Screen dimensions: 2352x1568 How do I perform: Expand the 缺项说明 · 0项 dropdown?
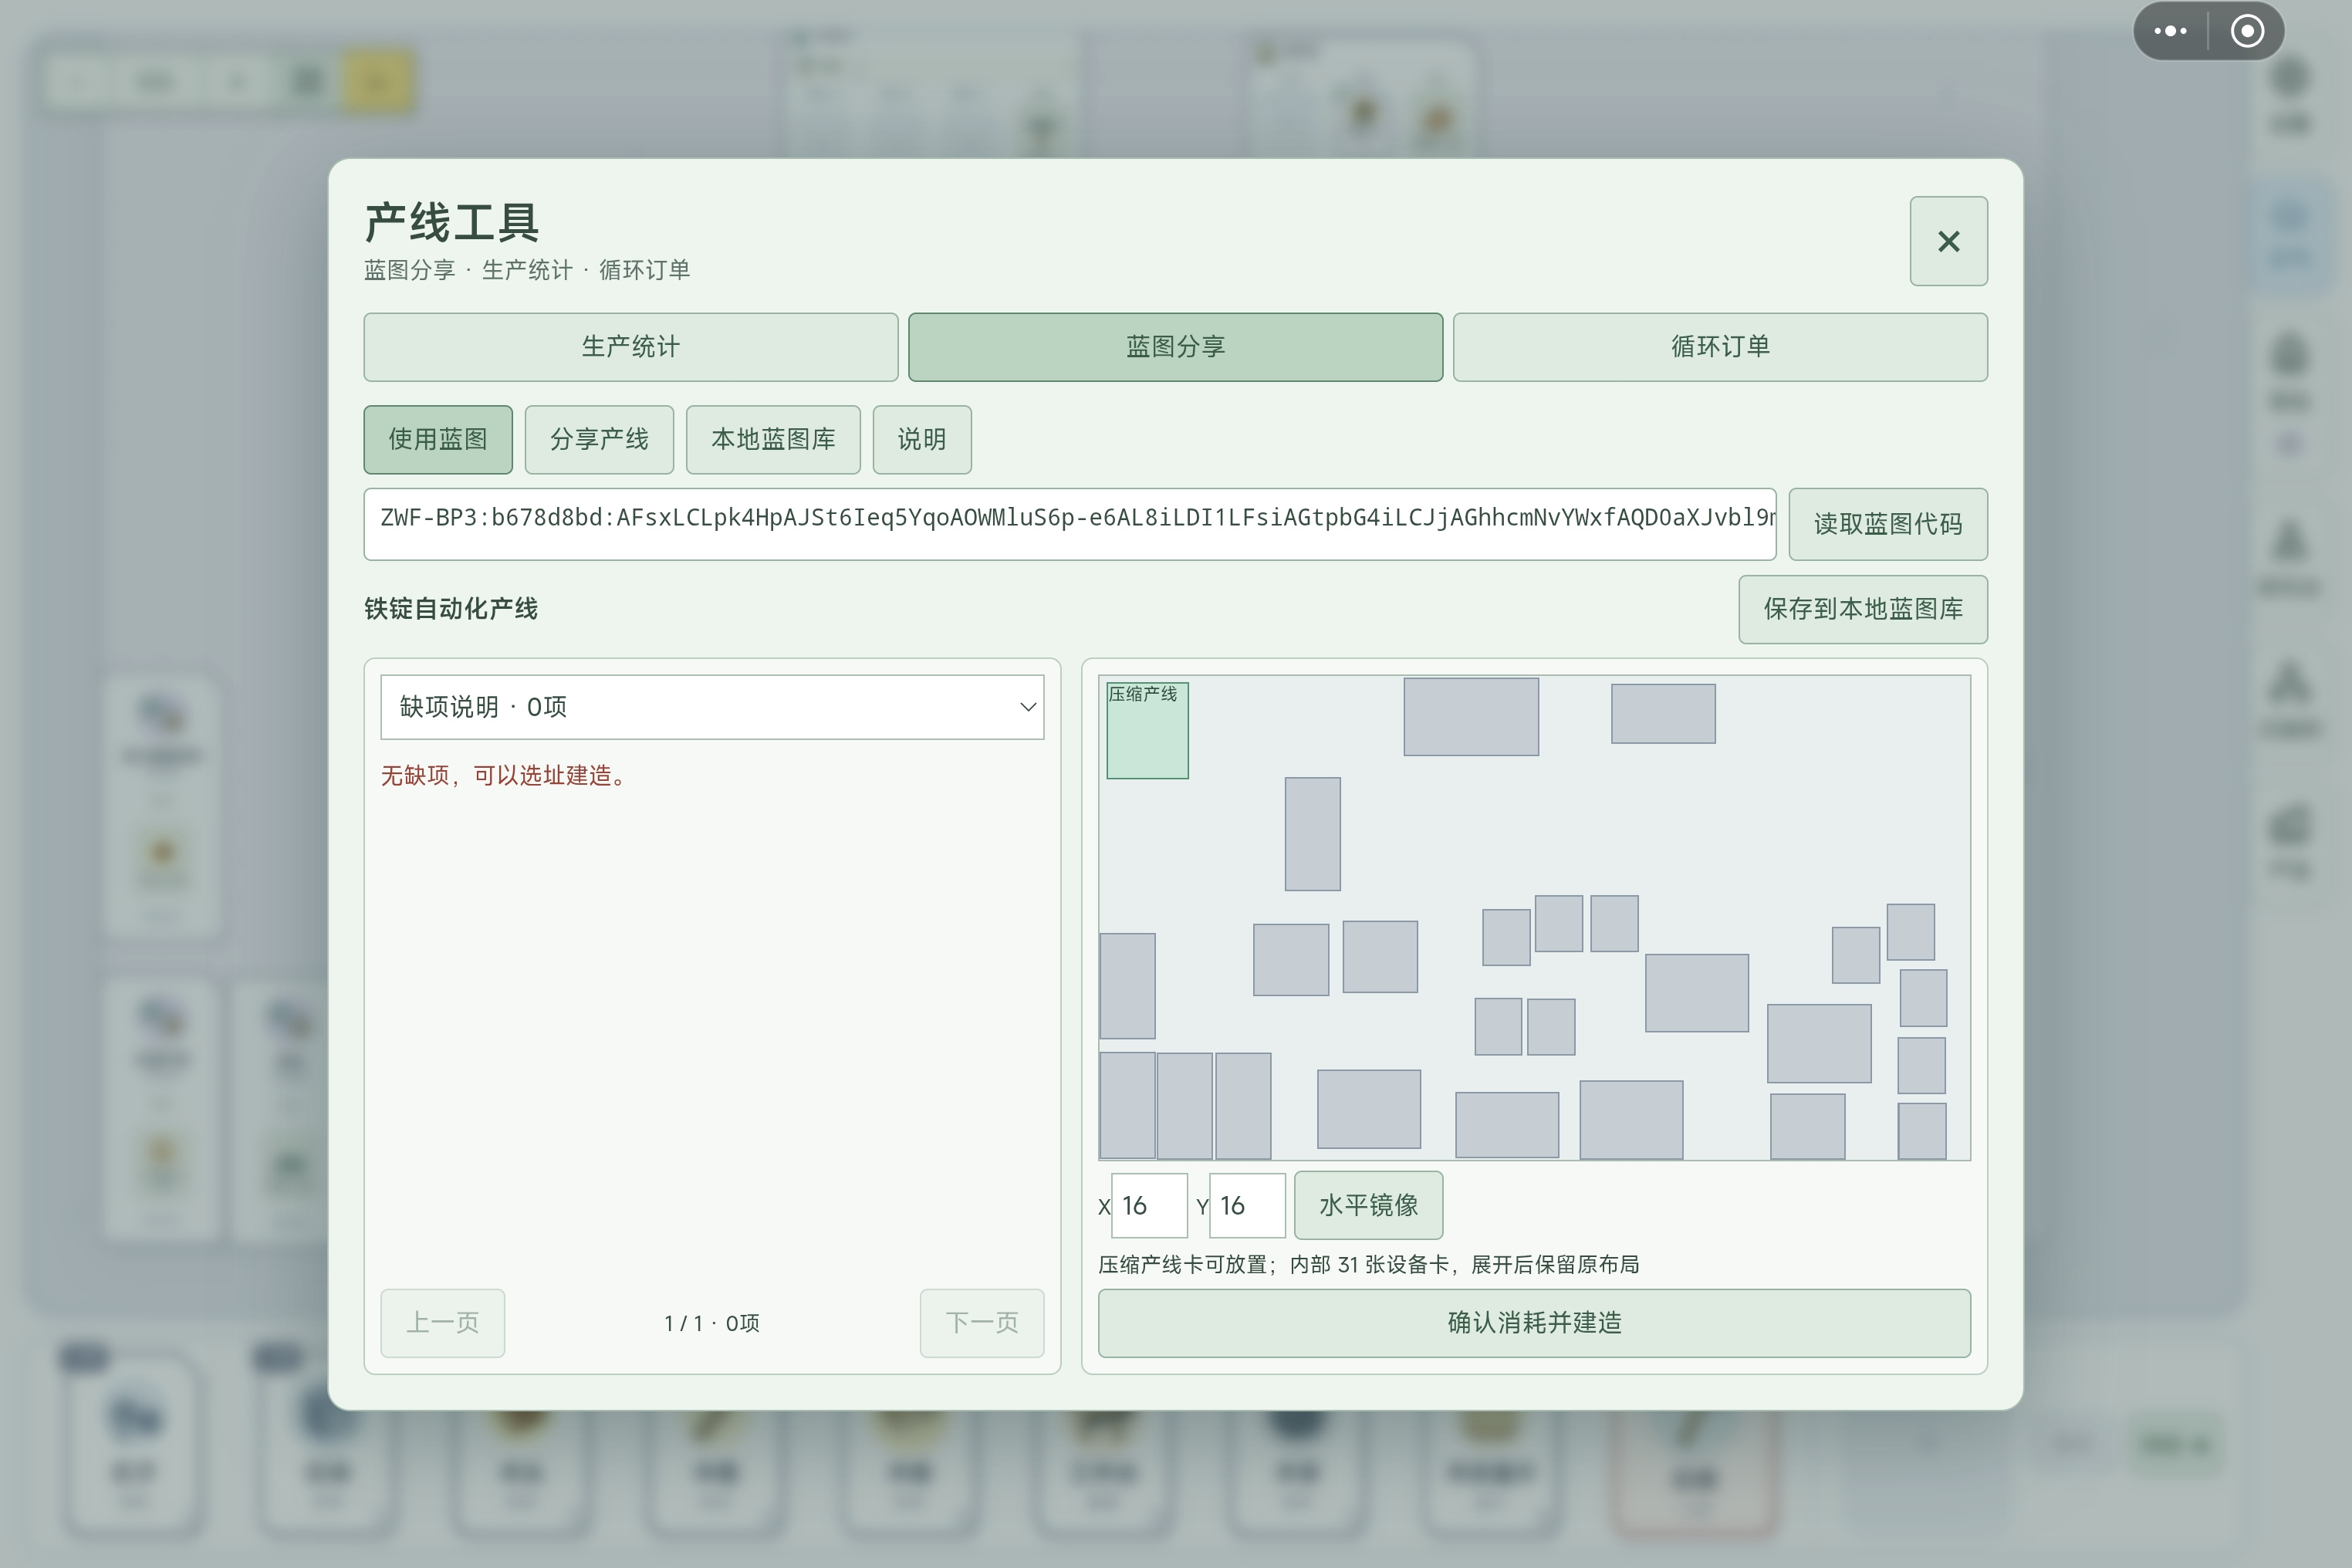(x=712, y=707)
